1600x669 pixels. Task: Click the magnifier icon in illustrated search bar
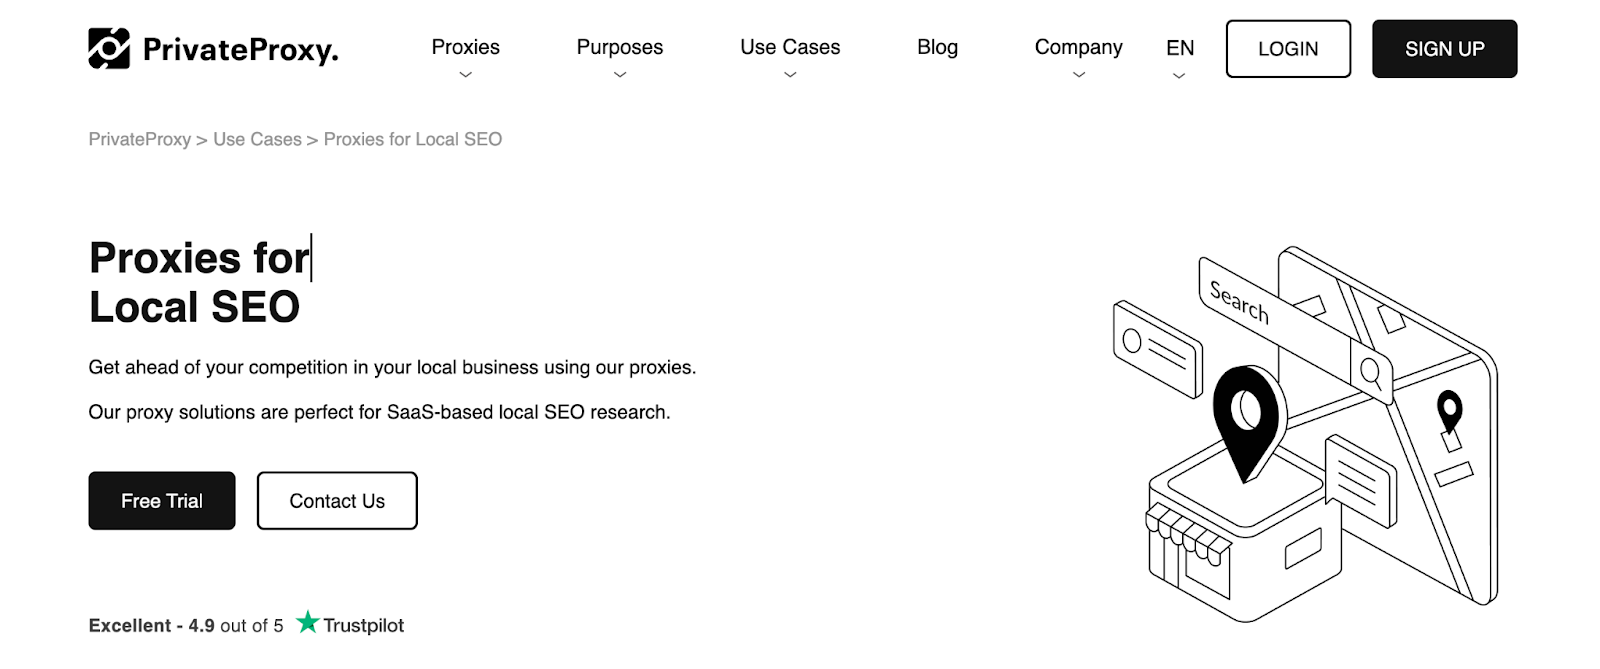[x=1371, y=373]
